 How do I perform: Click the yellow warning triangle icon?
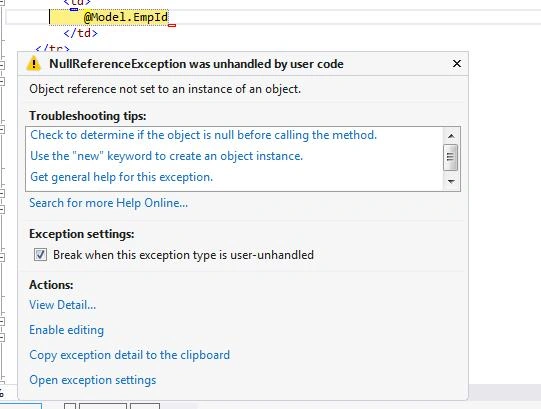(x=33, y=64)
